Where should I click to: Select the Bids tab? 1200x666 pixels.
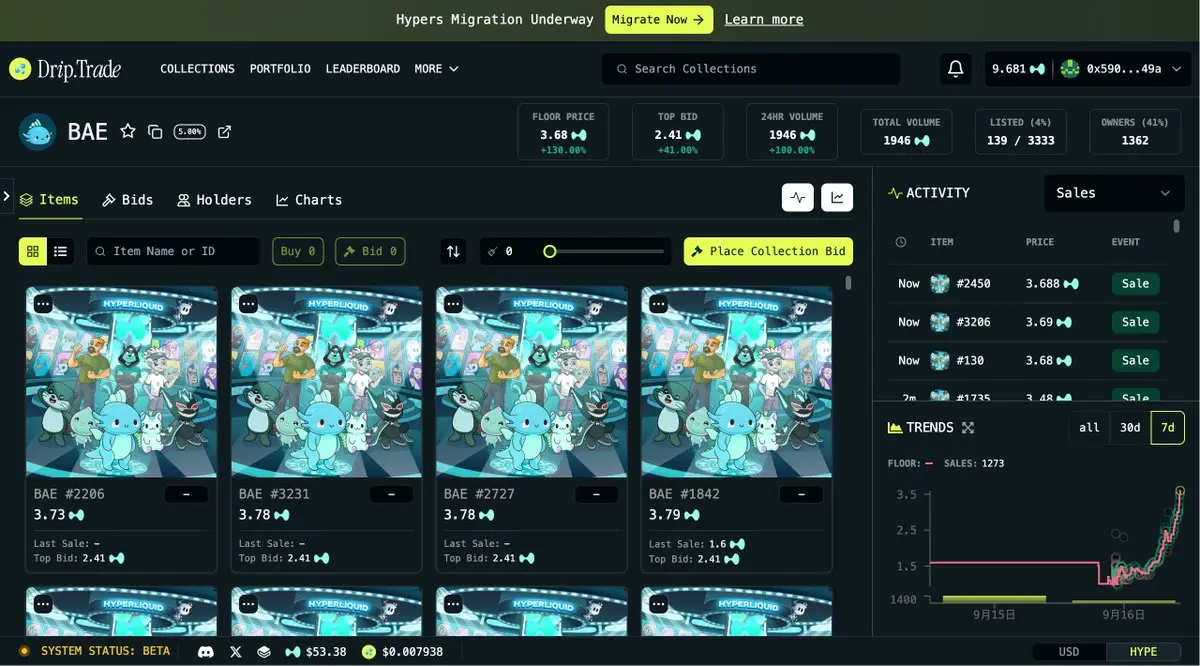pos(128,200)
